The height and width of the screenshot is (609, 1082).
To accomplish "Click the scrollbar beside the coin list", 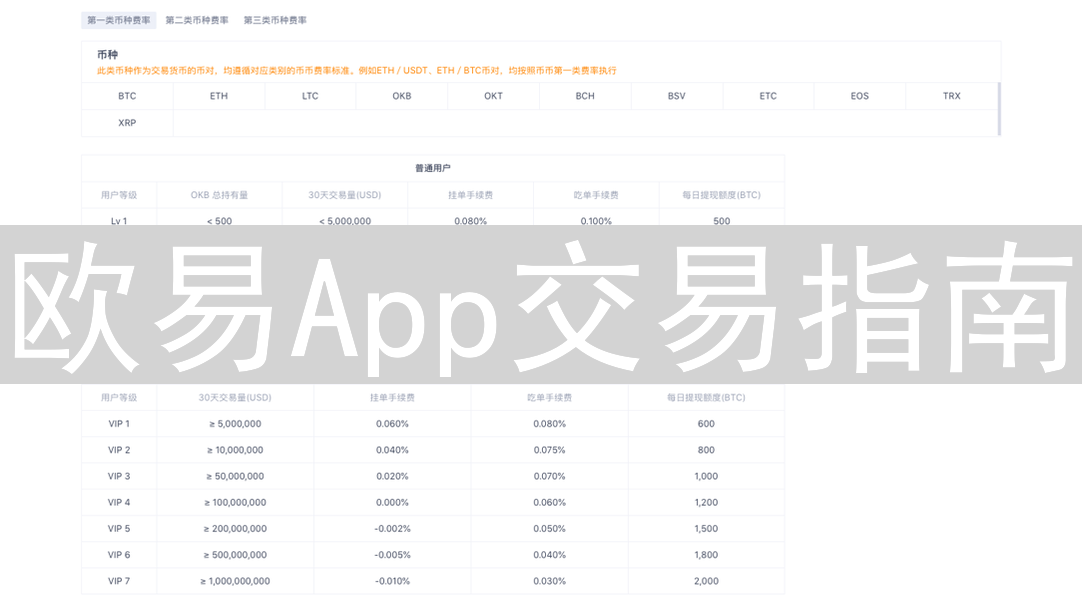I will (x=999, y=109).
